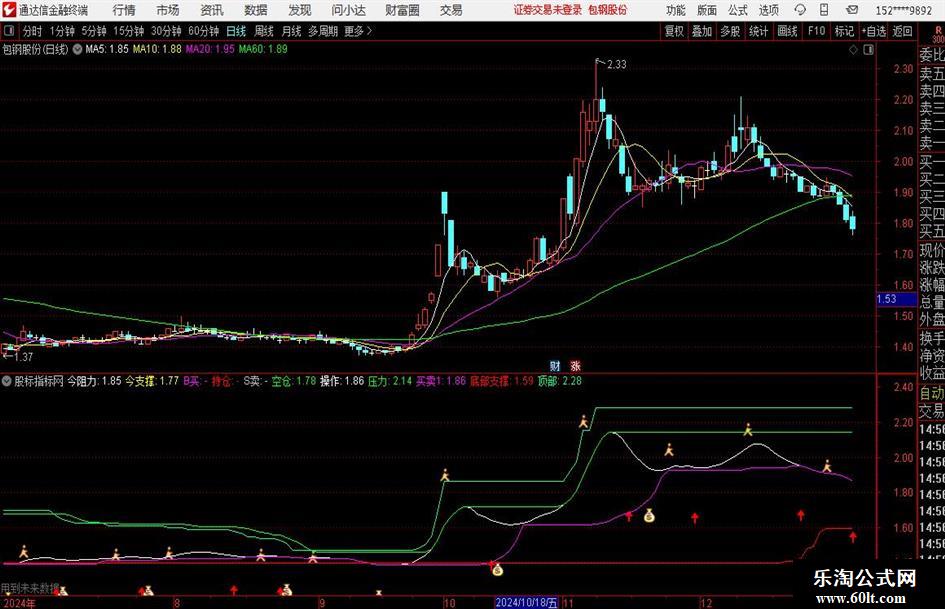Click the 1.37 low price label
The width and height of the screenshot is (945, 609).
(24, 356)
